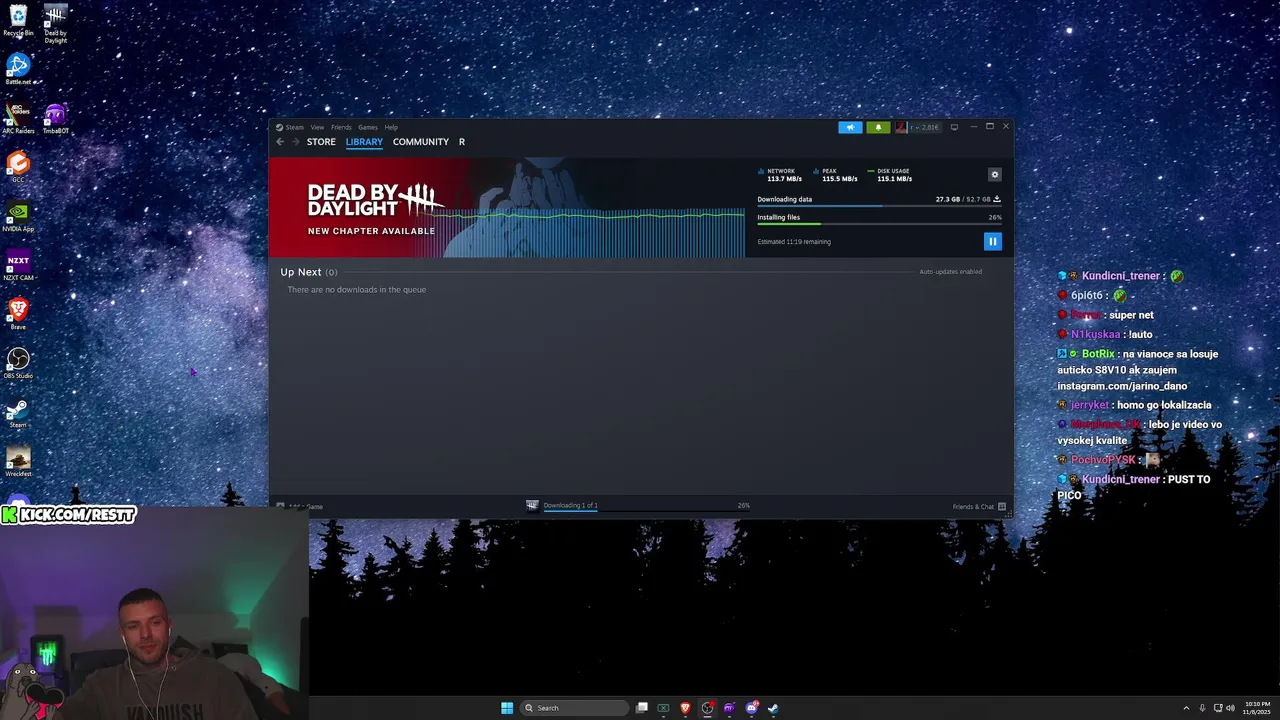Click the Up Next heading
1280x720 pixels.
point(301,272)
